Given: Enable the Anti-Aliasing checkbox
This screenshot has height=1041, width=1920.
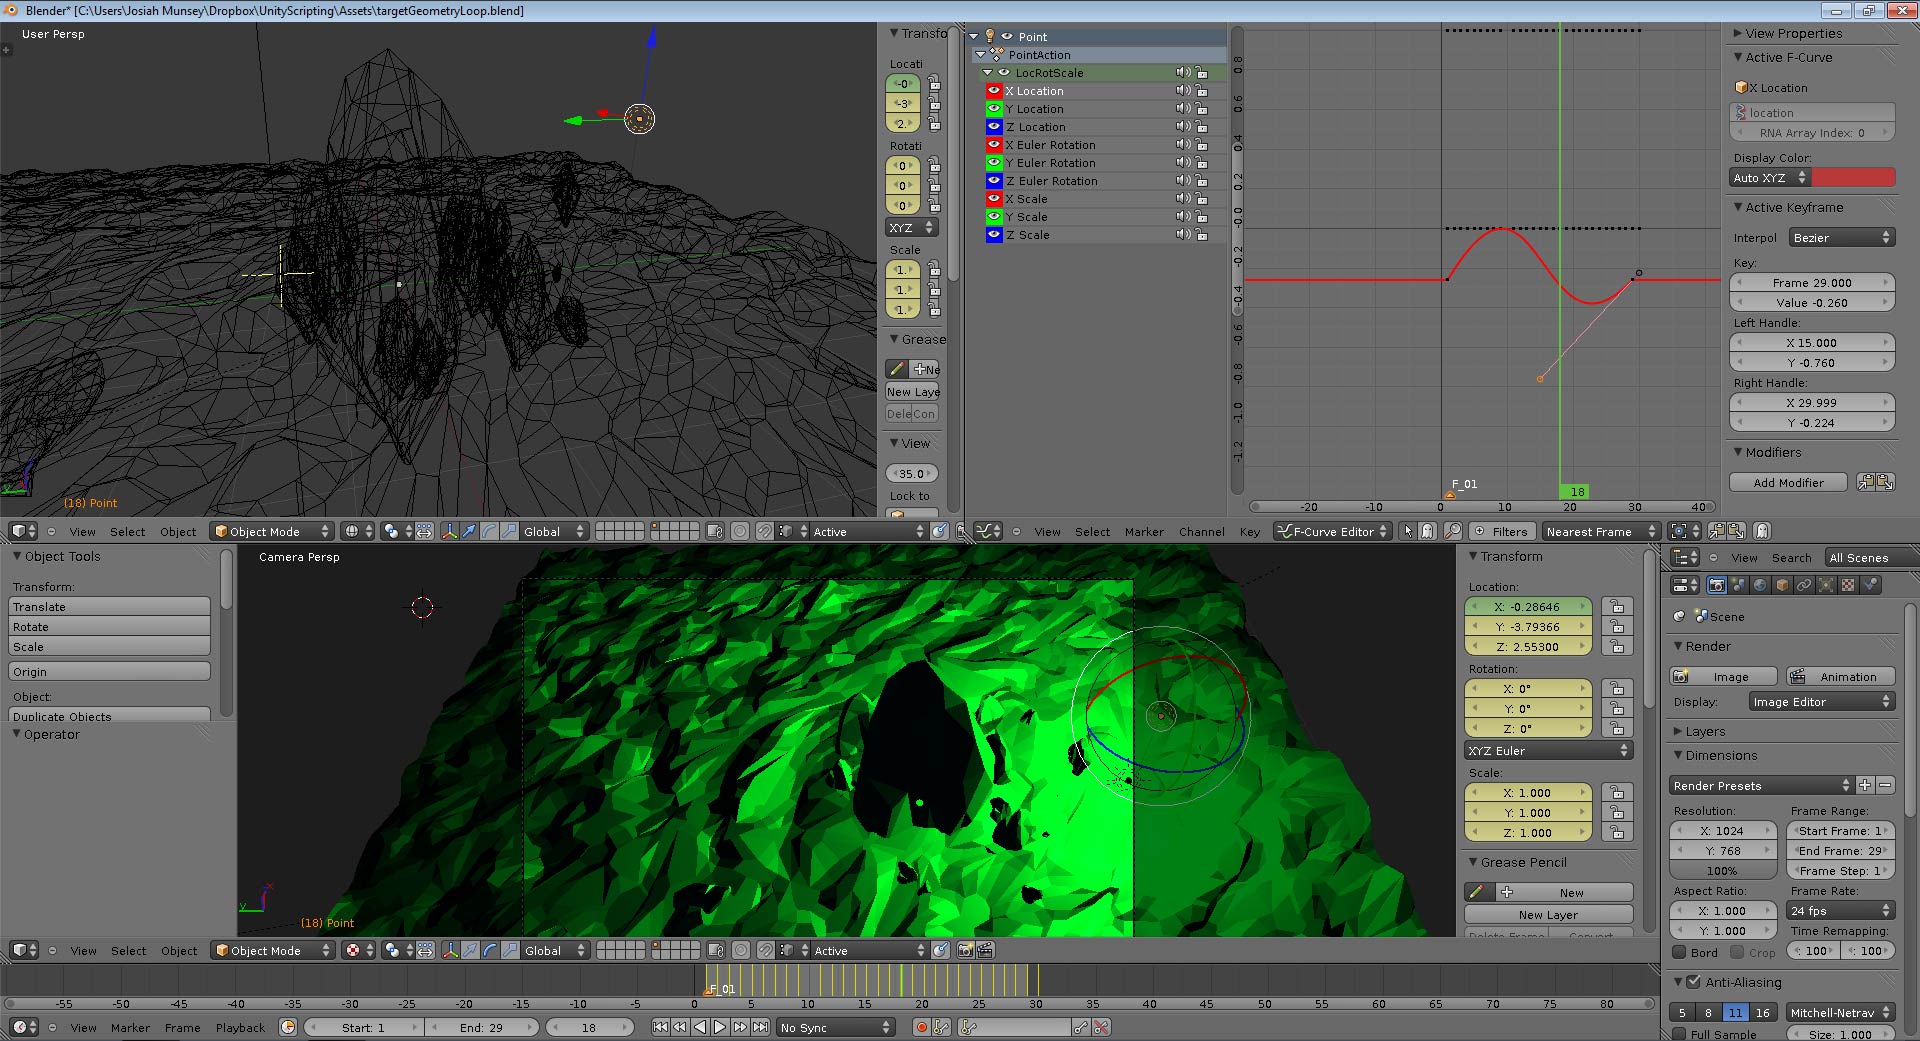Looking at the screenshot, I should [1693, 982].
